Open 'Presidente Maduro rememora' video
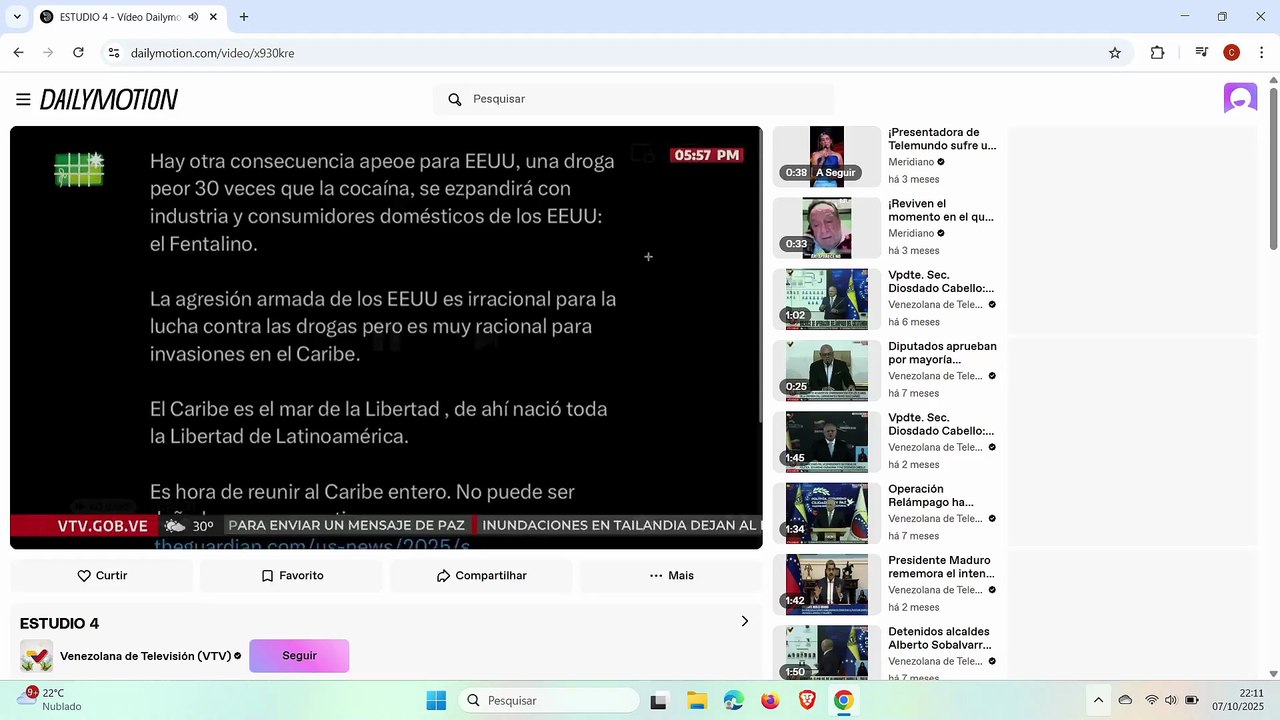 939,567
